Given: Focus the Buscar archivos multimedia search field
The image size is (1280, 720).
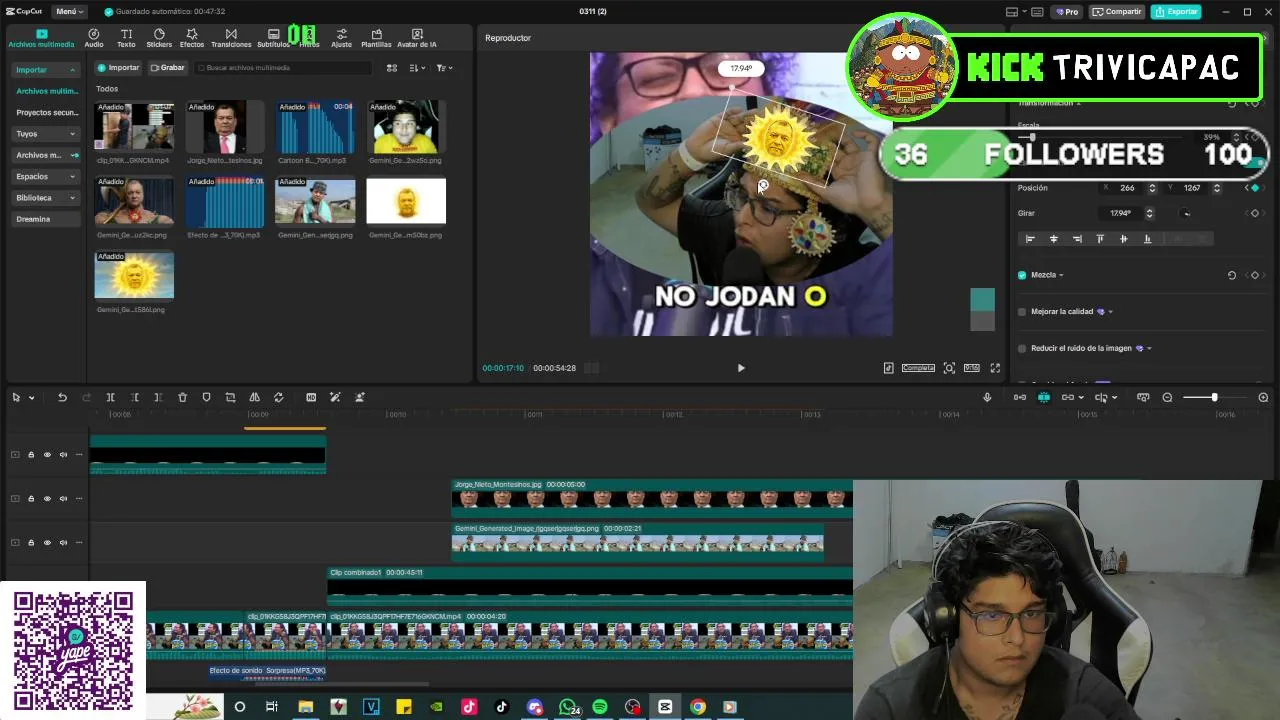Looking at the screenshot, I should coord(284,68).
